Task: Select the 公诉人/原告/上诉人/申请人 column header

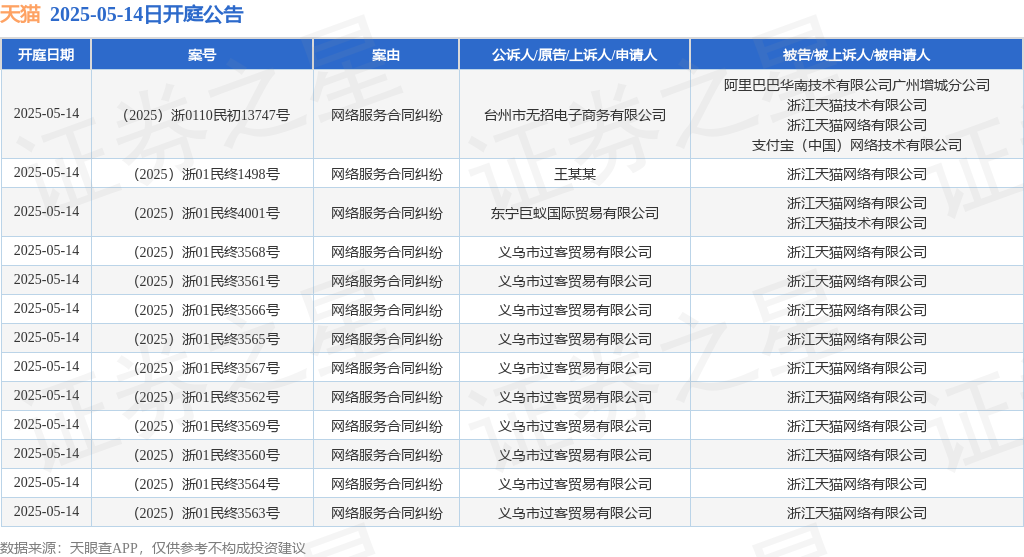Action: (x=575, y=55)
